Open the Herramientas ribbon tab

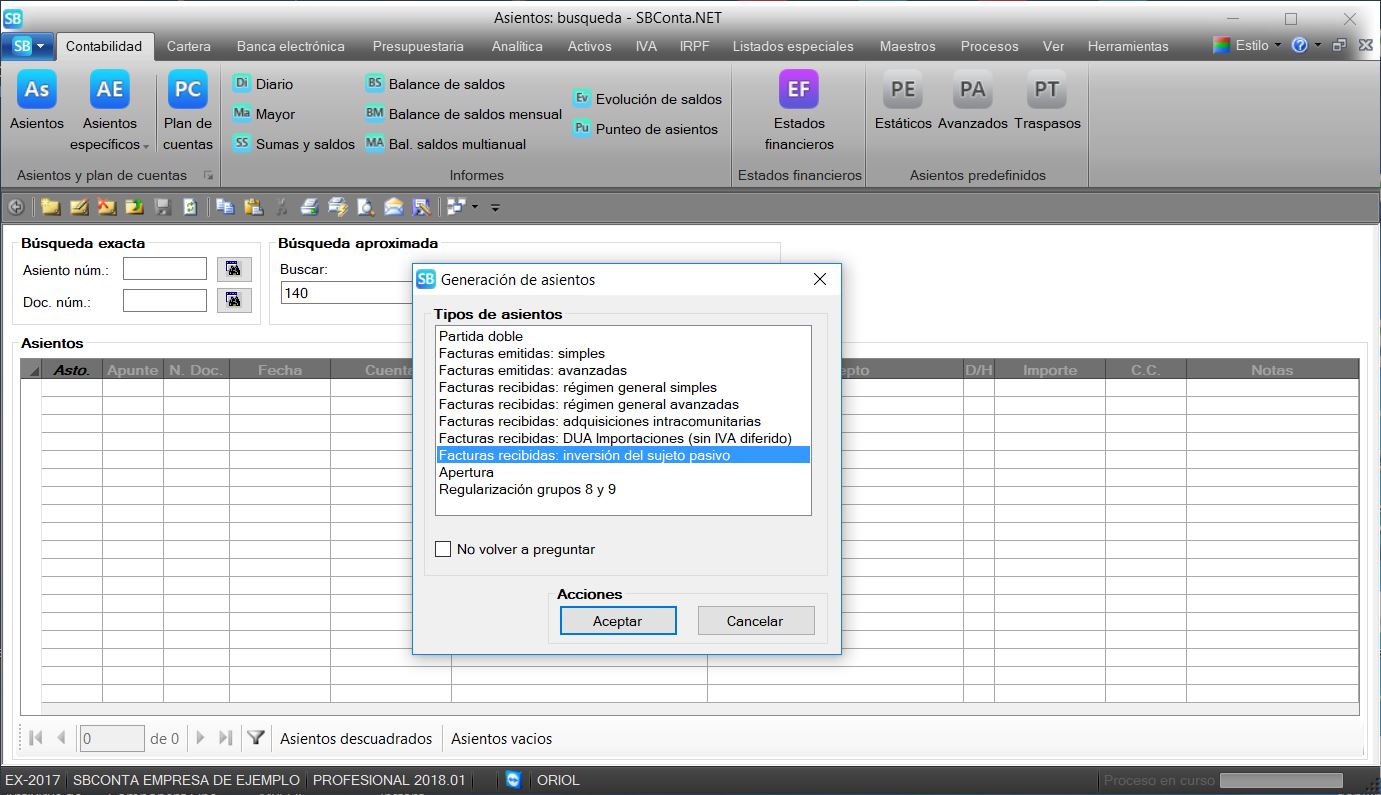[1127, 46]
